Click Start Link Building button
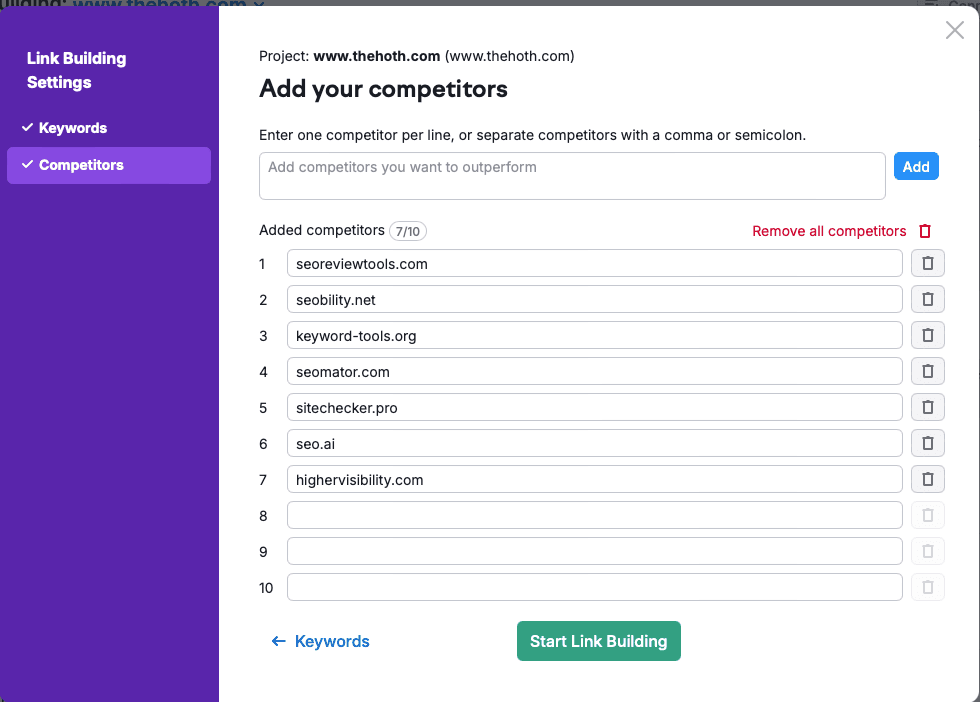980x702 pixels. [598, 641]
